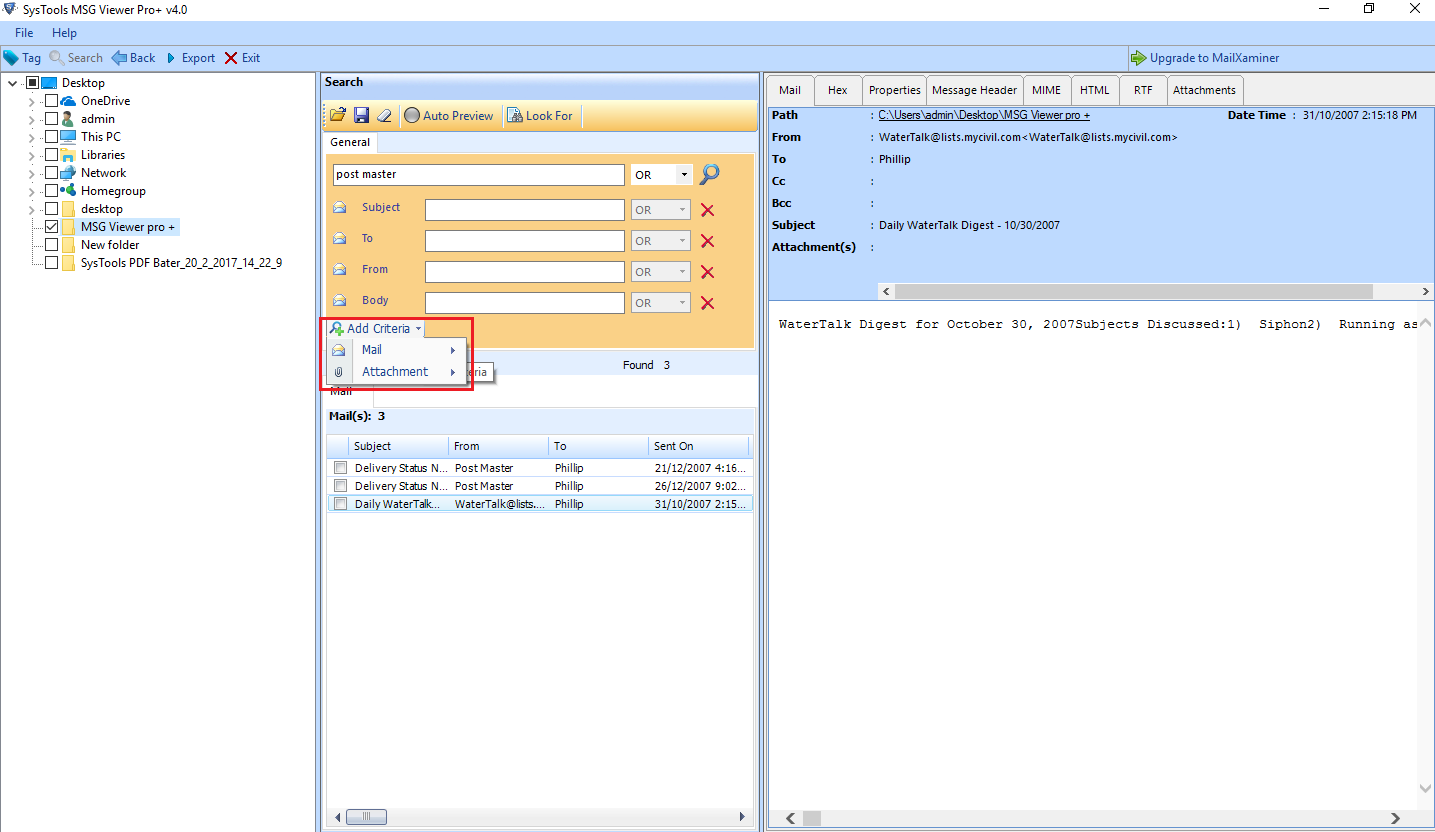Remove the From criteria with red X
The height and width of the screenshot is (832, 1435).
pyautogui.click(x=707, y=272)
